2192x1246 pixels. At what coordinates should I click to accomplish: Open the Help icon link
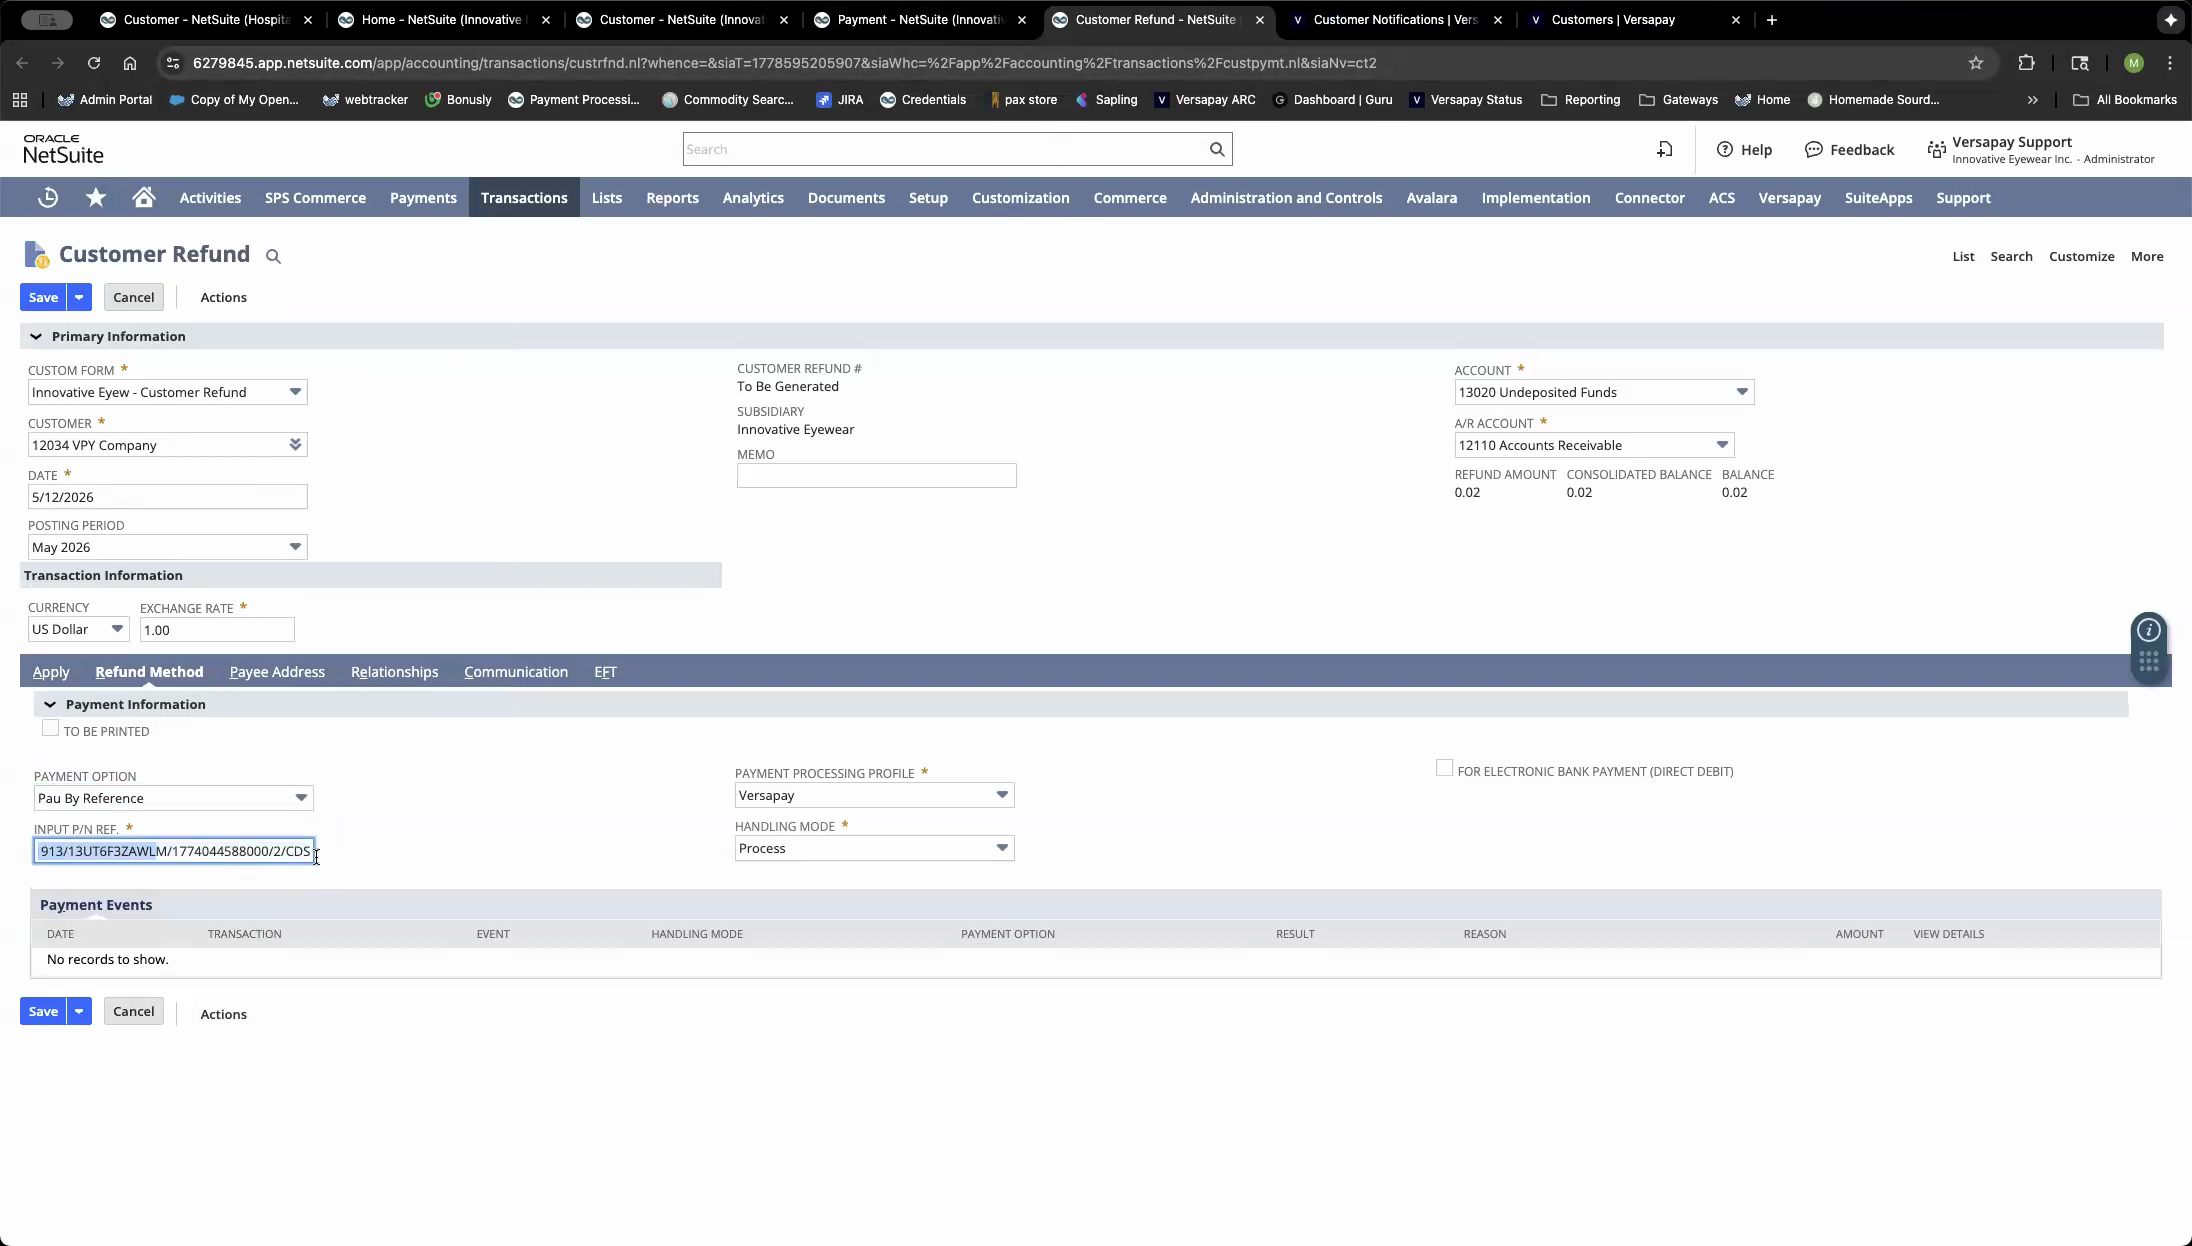click(x=1744, y=149)
